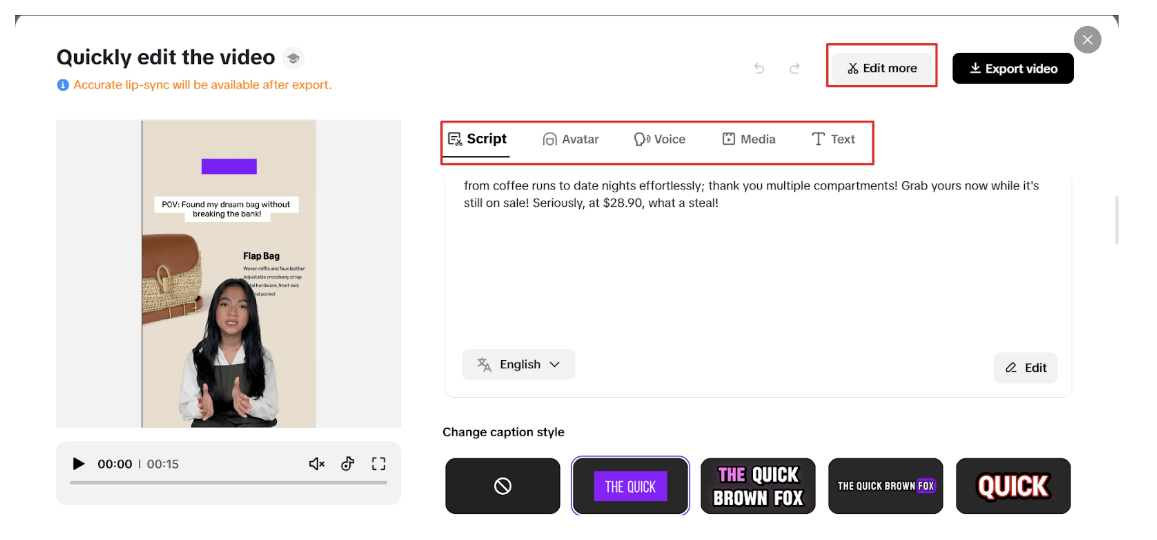
Task: Click the video progress slider
Action: tap(228, 483)
